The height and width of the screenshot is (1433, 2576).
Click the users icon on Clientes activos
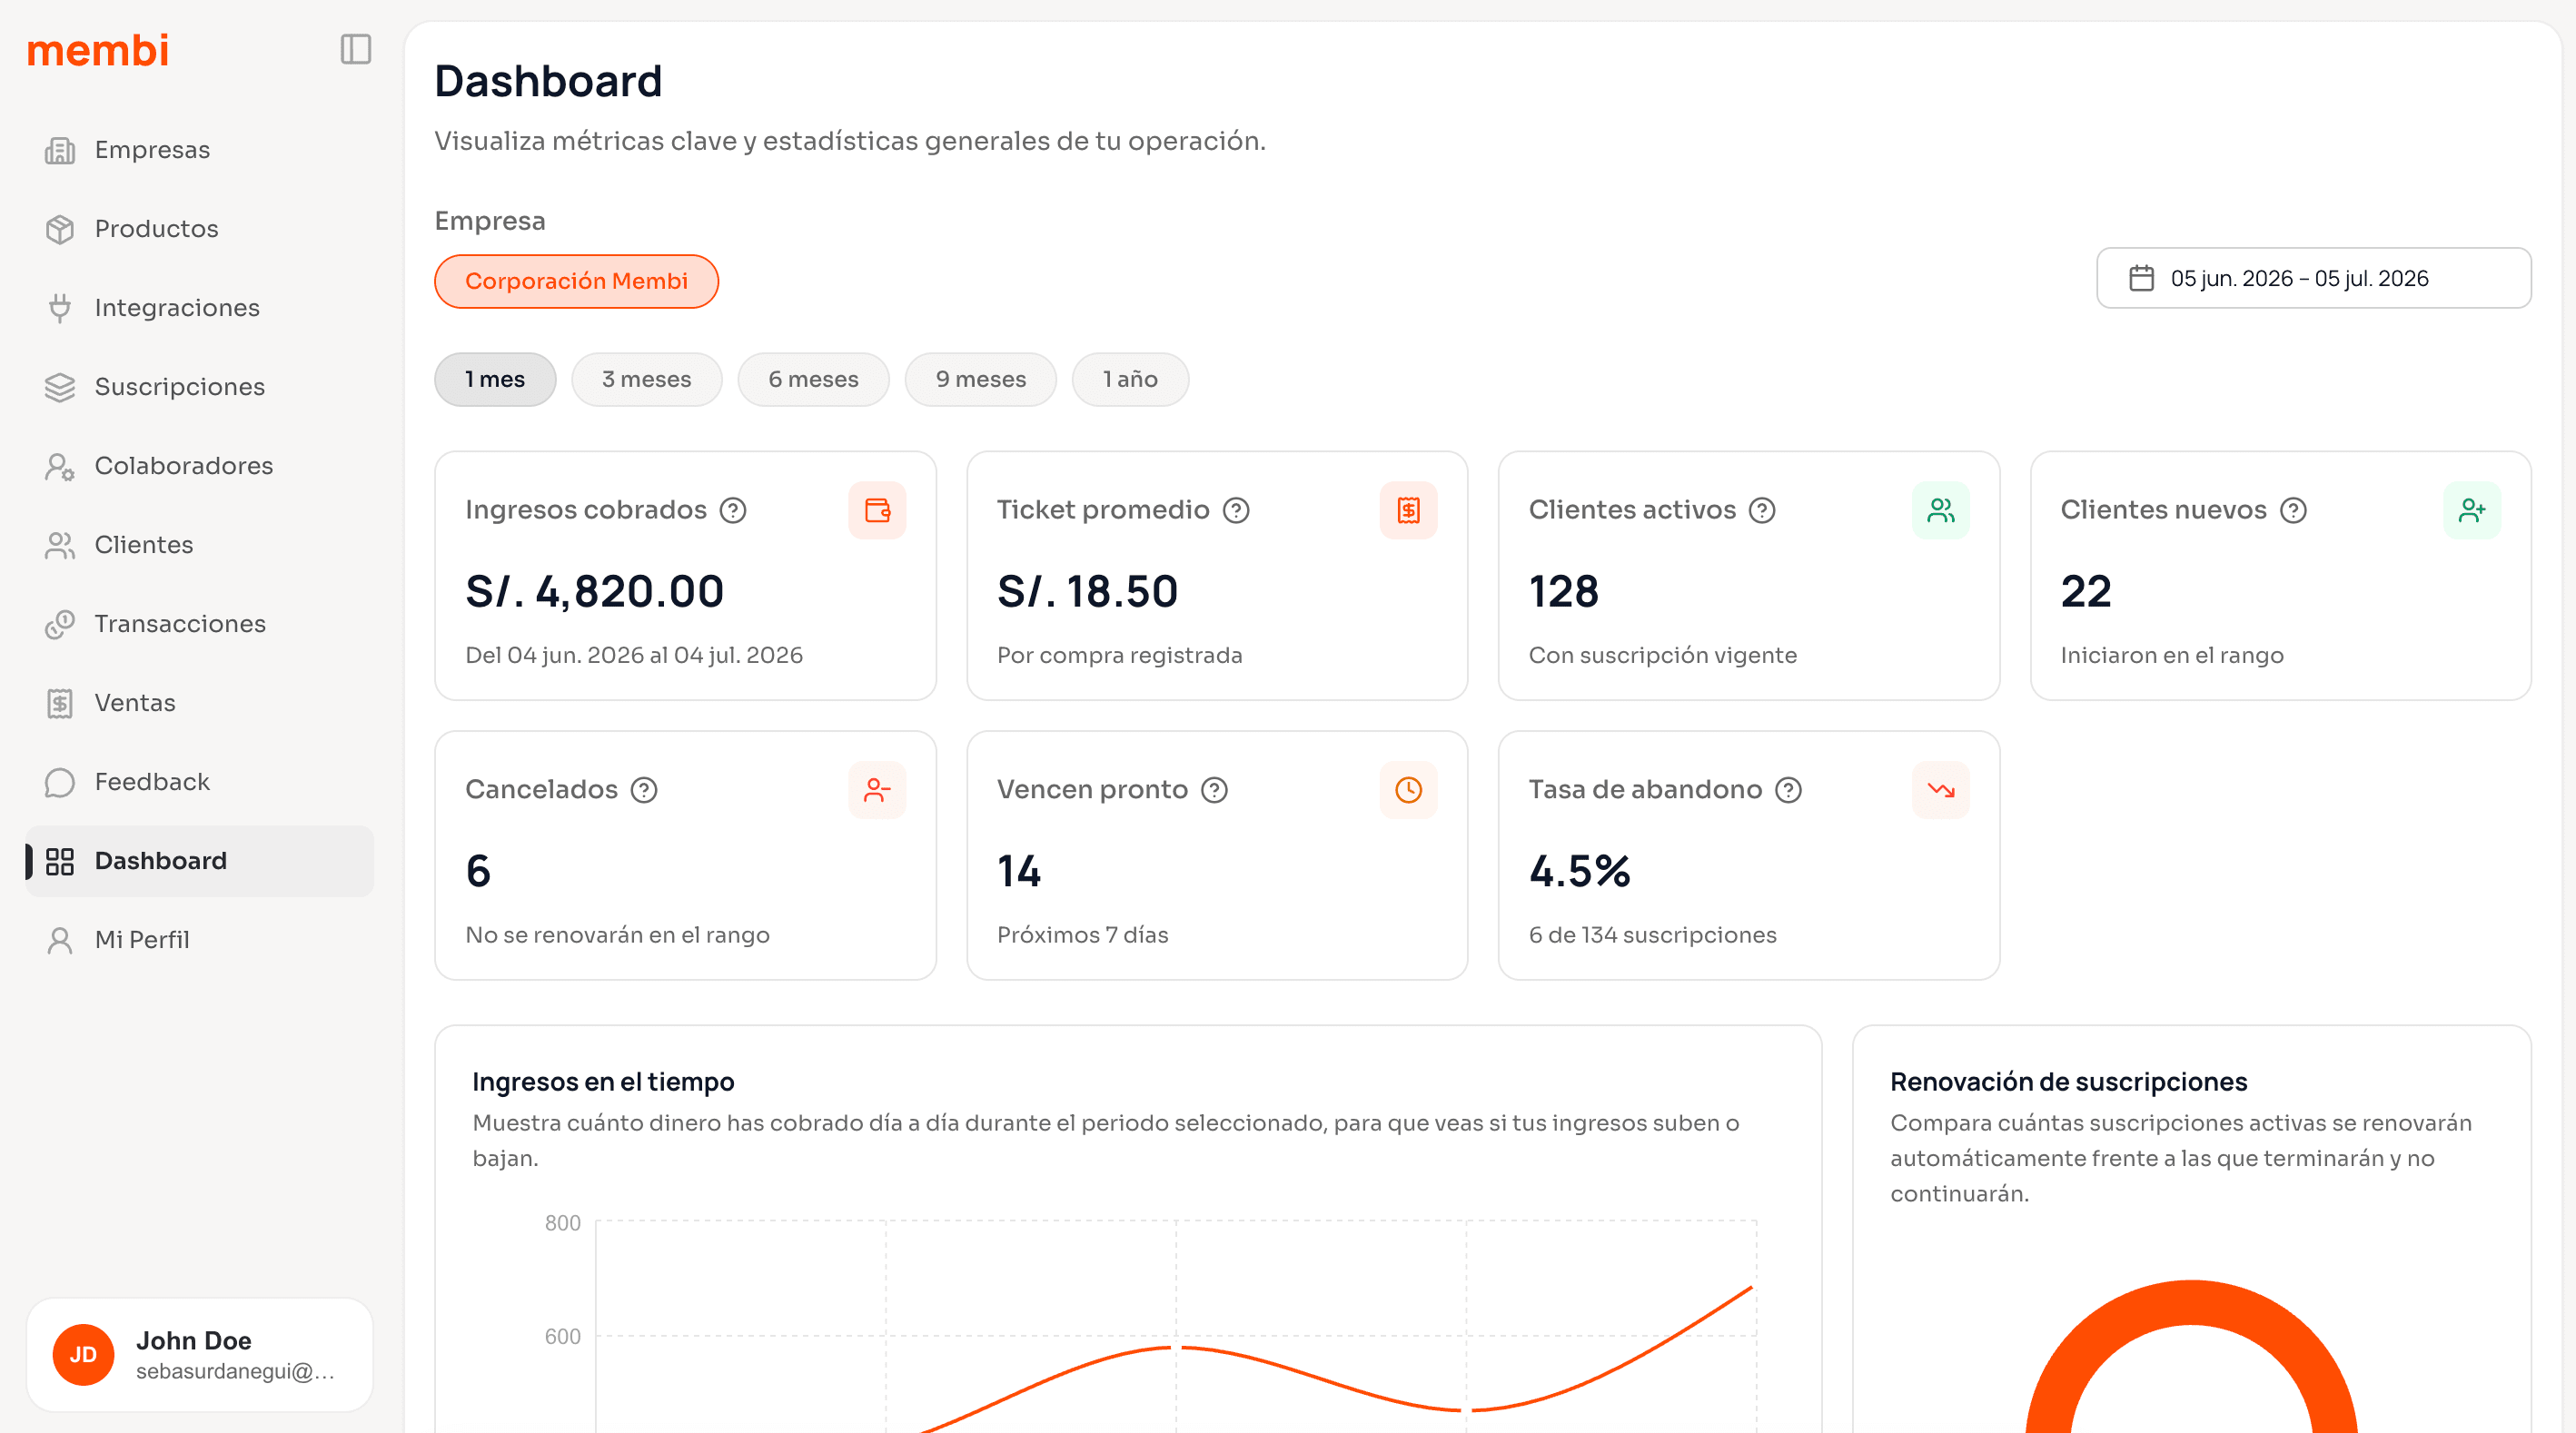(1940, 511)
